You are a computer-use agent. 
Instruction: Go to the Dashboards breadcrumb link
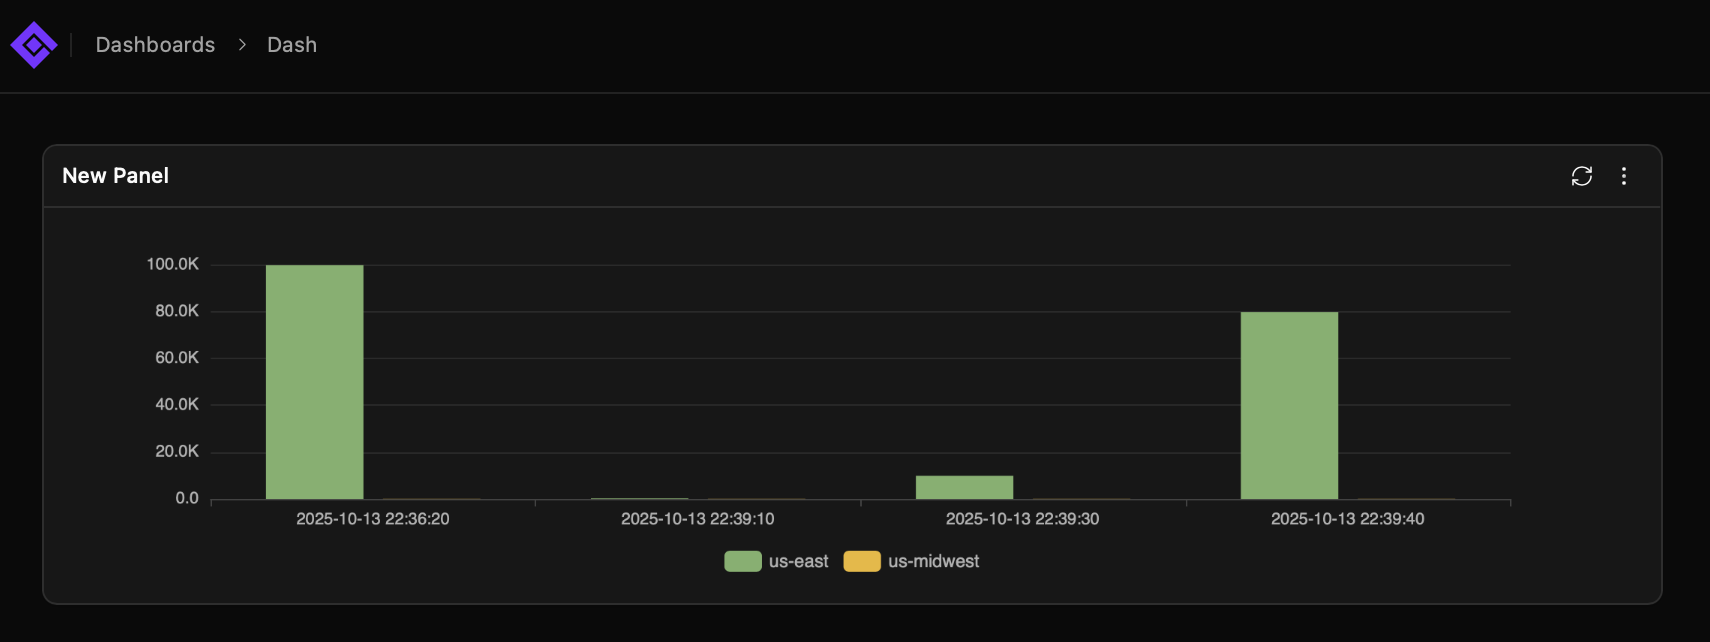pos(155,45)
